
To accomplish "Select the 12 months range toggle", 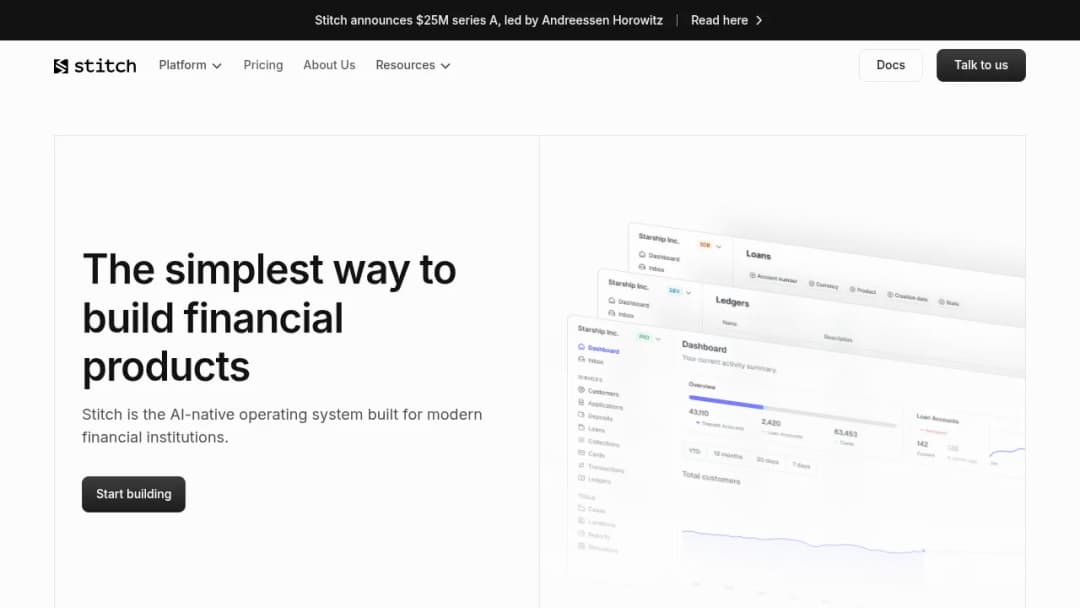I will pos(728,455).
